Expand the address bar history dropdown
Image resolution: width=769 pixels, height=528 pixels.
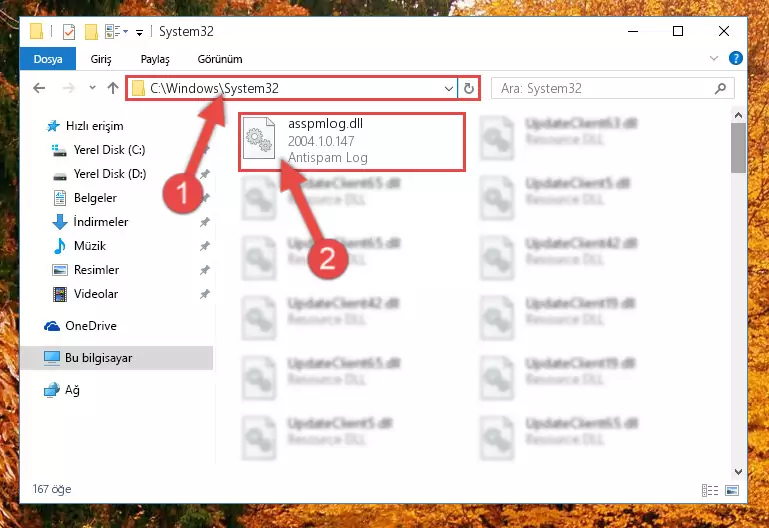coord(448,89)
